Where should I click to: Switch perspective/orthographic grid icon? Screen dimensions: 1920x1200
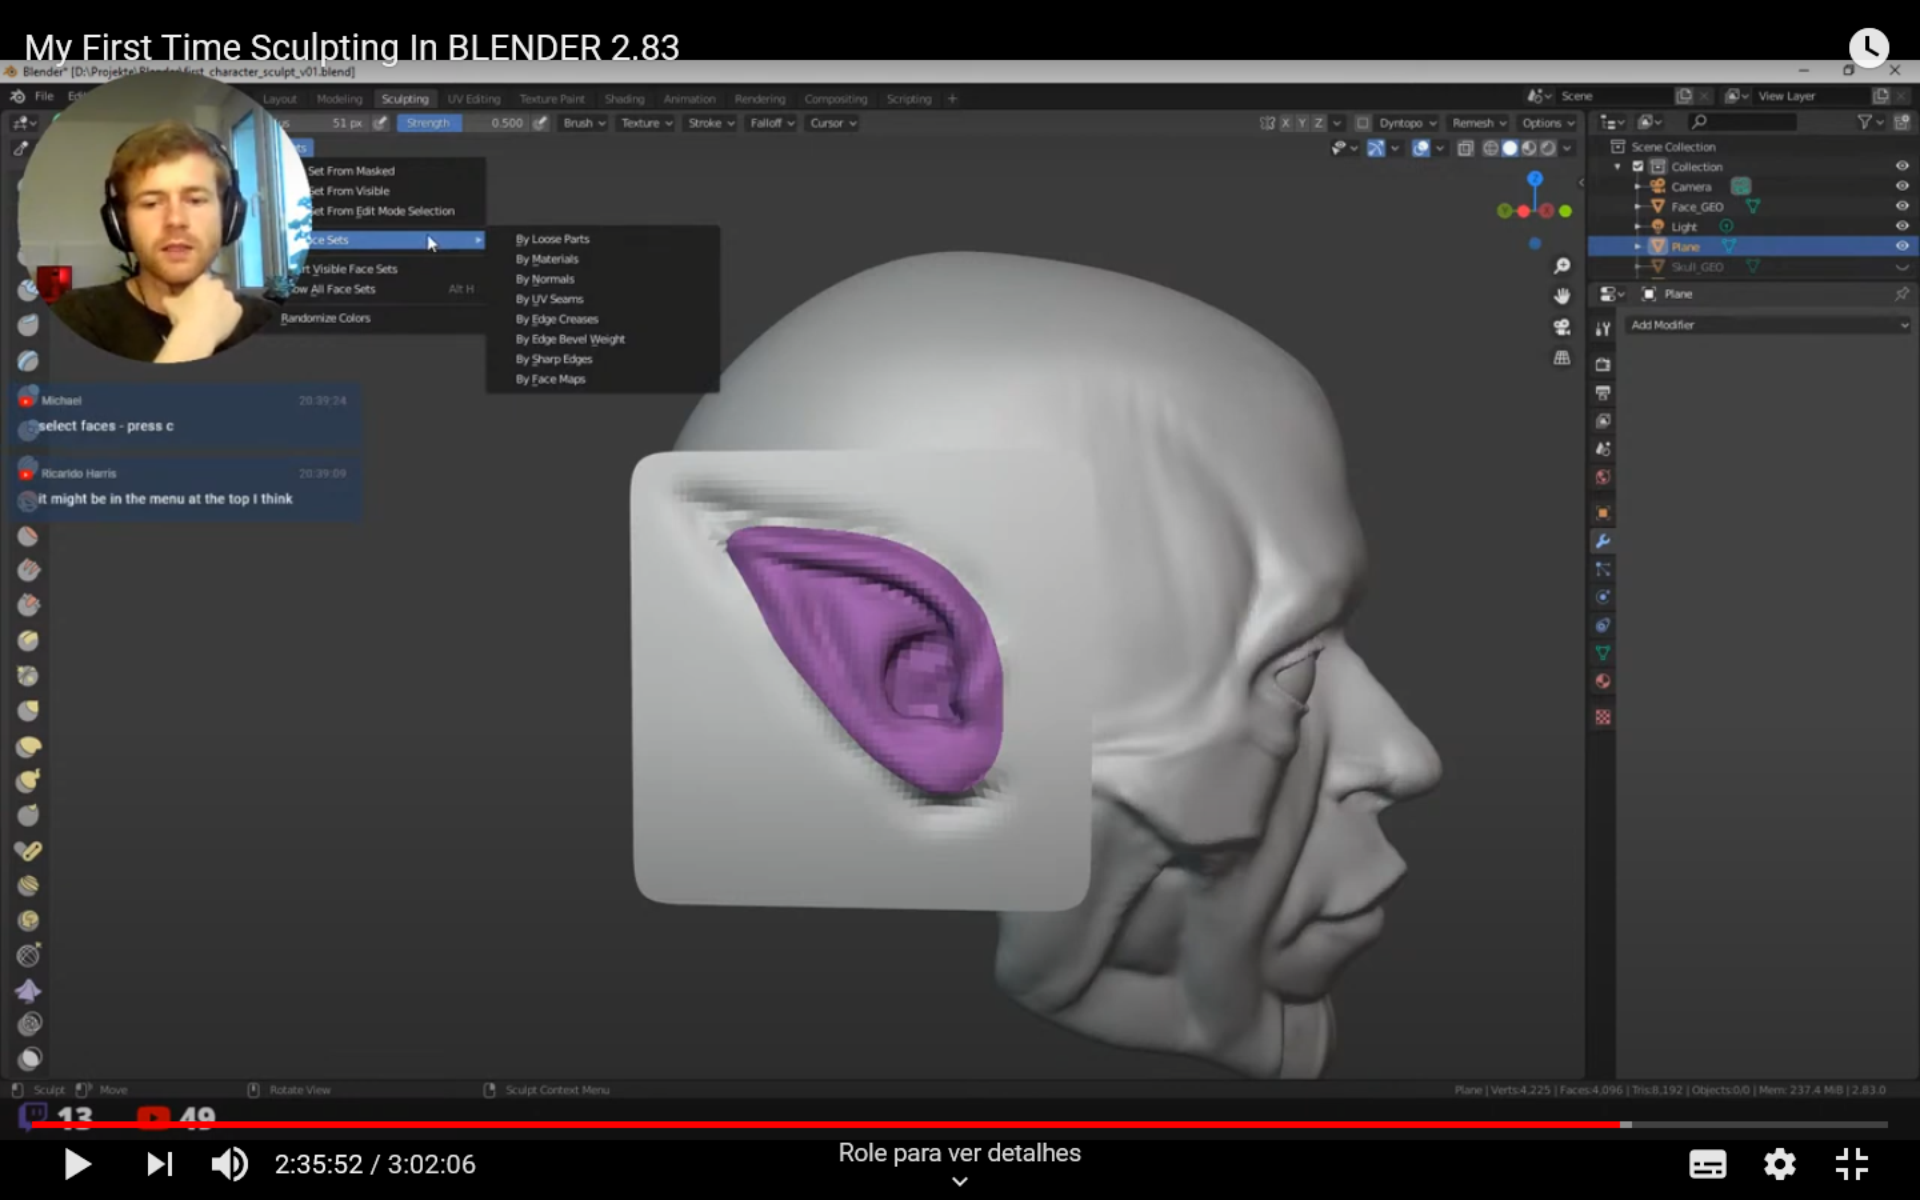pyautogui.click(x=1562, y=358)
